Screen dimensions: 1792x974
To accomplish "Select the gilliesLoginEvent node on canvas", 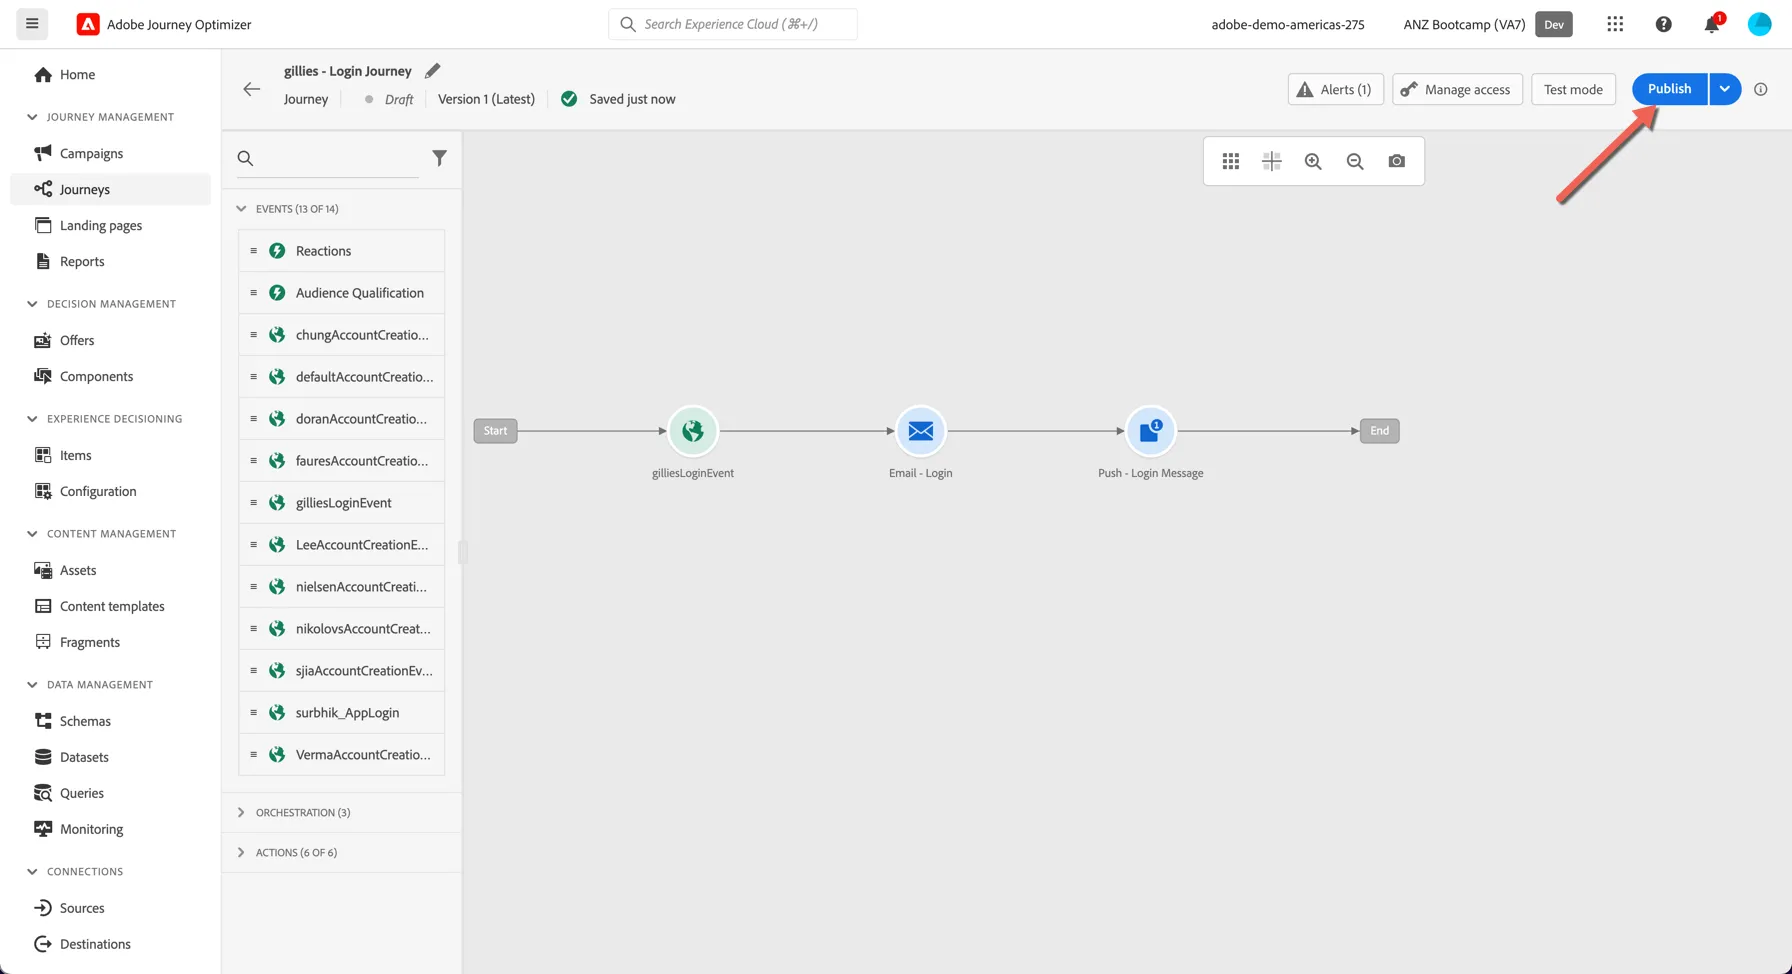I will [693, 431].
